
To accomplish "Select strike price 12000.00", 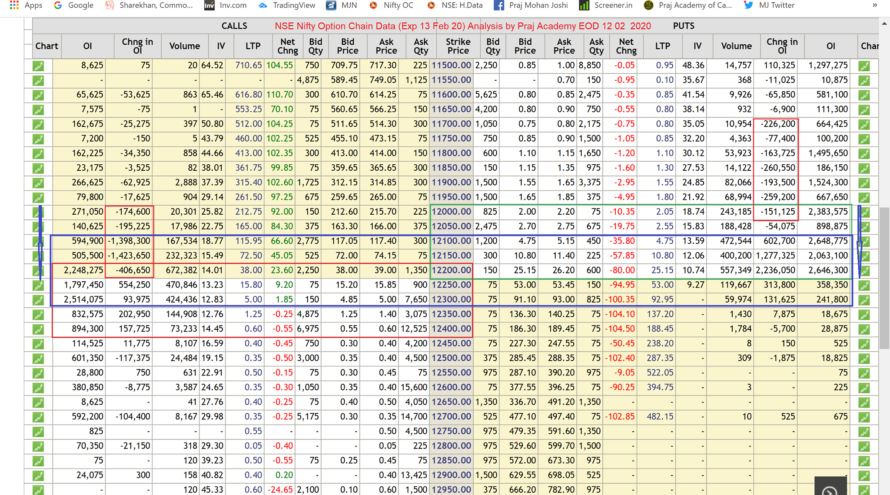I will point(451,212).
